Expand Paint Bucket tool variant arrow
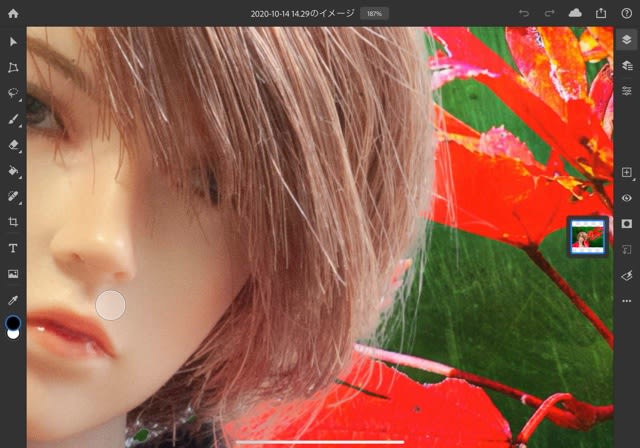The image size is (640, 448). coord(20,177)
